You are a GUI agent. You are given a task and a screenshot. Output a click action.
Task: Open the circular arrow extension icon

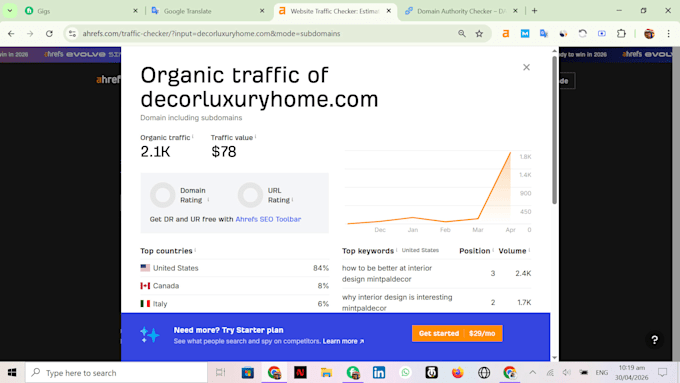(582, 33)
